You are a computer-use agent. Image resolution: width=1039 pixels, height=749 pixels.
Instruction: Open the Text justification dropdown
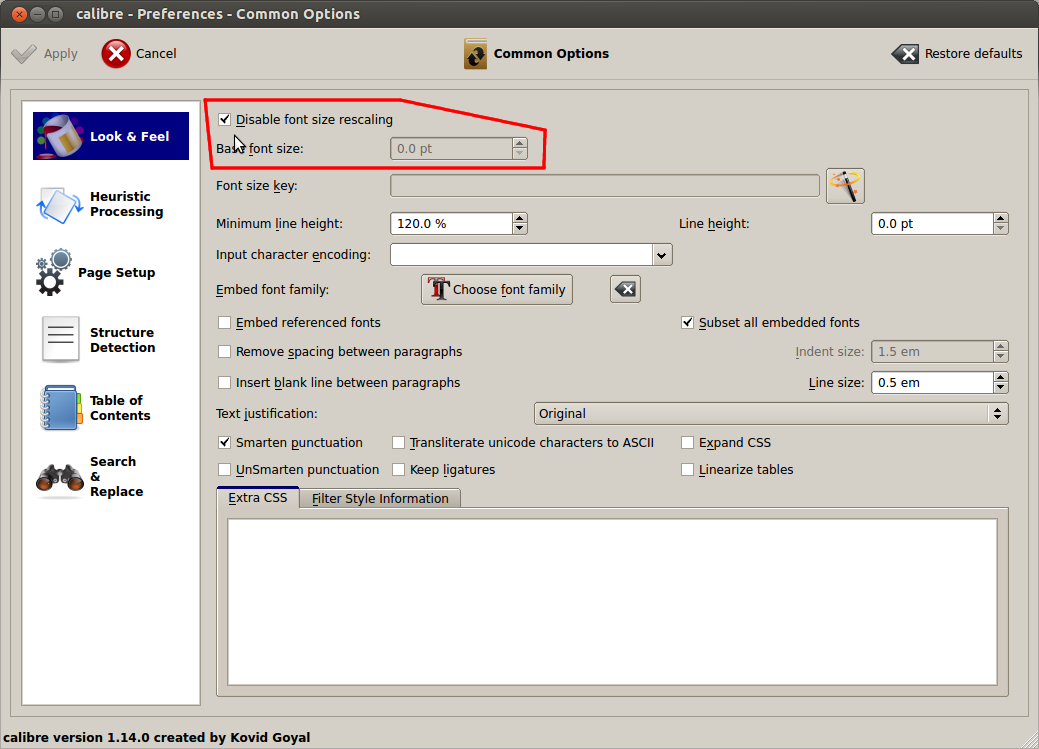coord(771,414)
